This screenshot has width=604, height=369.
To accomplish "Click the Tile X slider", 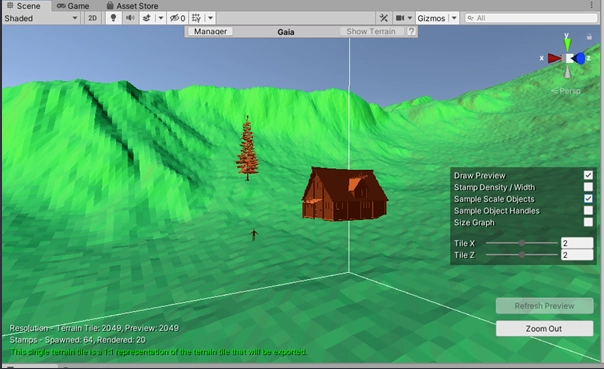I will (x=522, y=243).
